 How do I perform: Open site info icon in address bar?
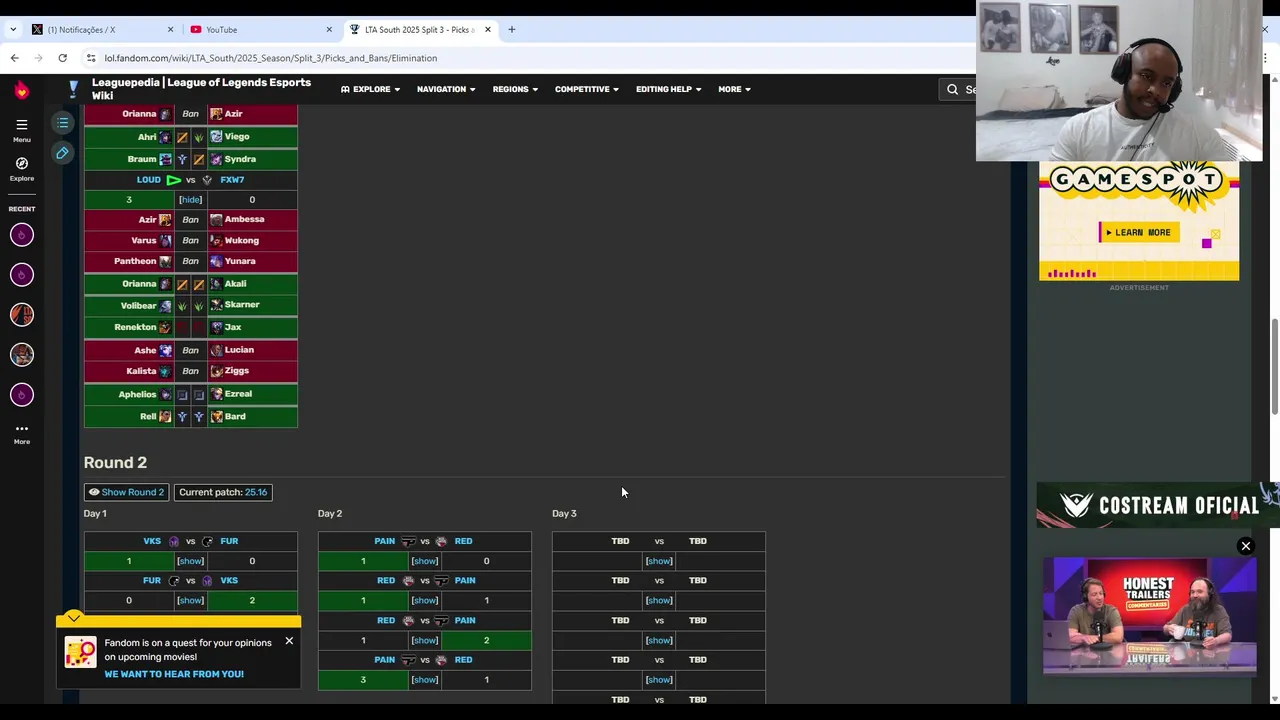tap(90, 58)
